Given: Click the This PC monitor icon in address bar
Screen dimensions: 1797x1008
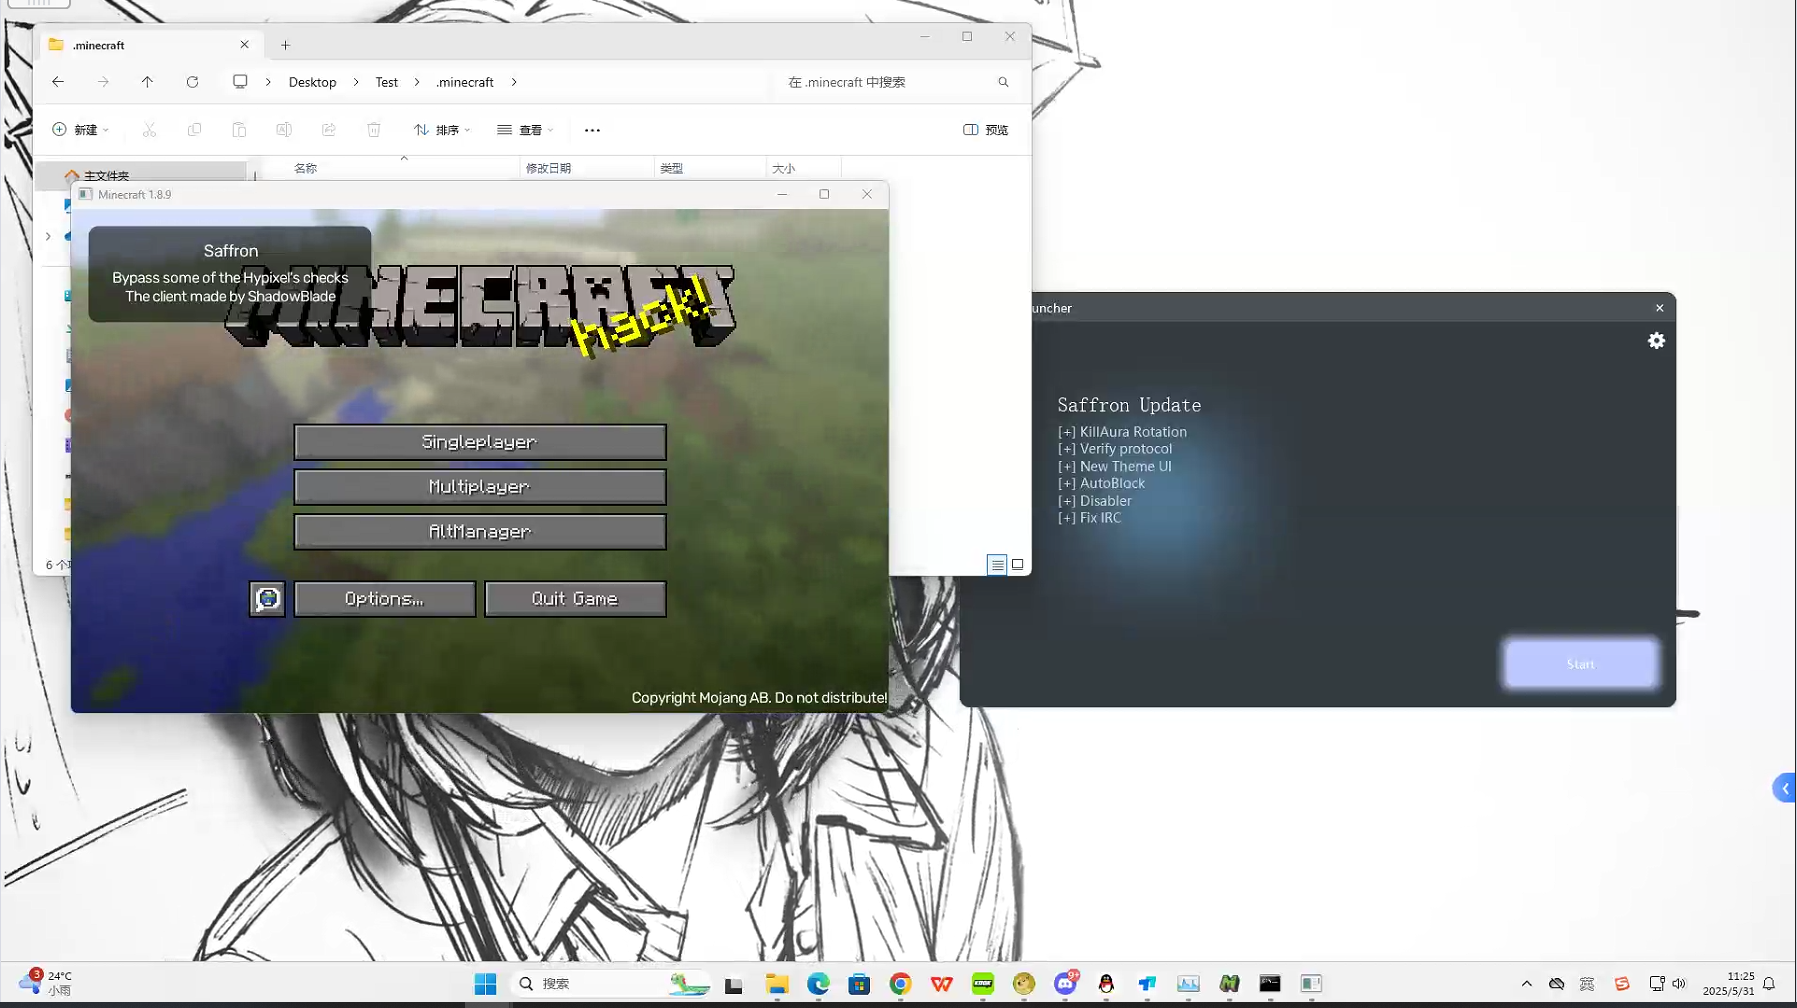Looking at the screenshot, I should (240, 82).
